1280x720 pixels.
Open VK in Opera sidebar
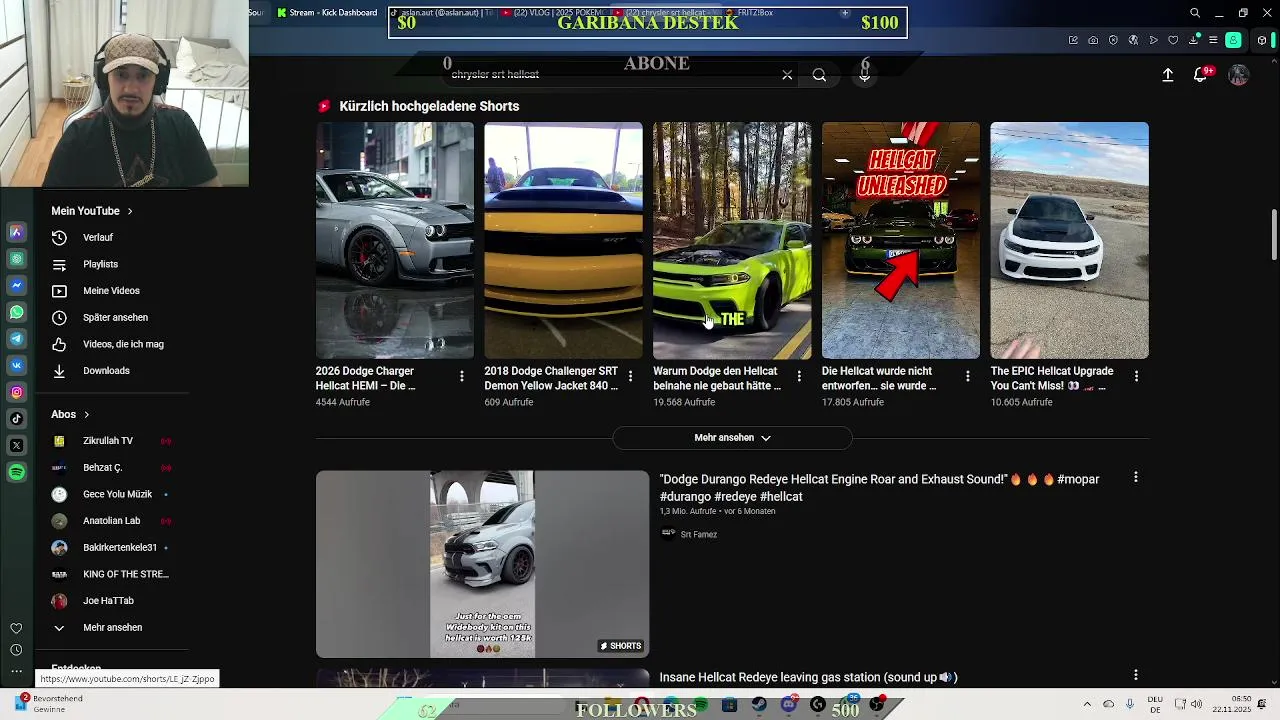(x=16, y=366)
